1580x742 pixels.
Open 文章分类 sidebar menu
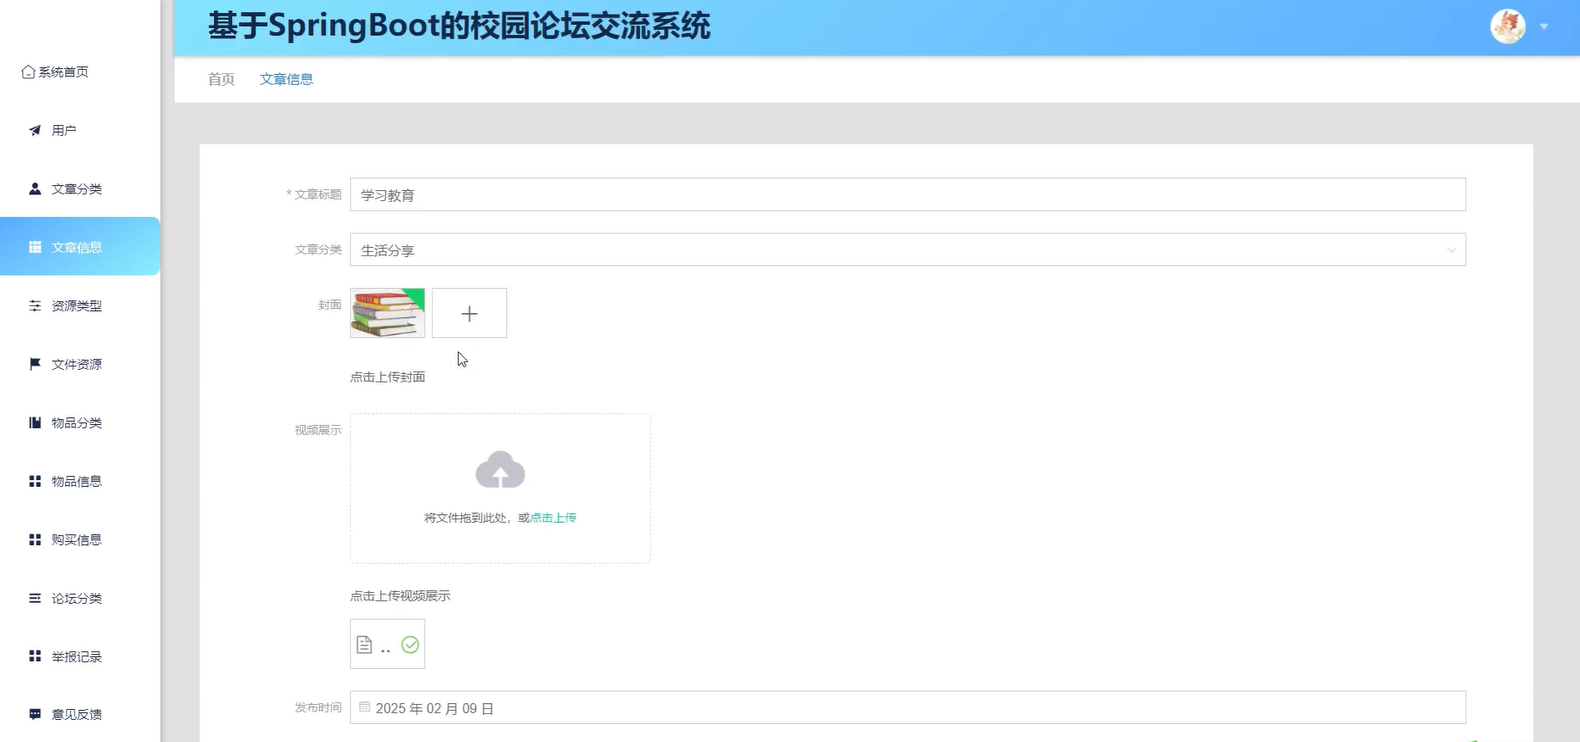tap(80, 189)
